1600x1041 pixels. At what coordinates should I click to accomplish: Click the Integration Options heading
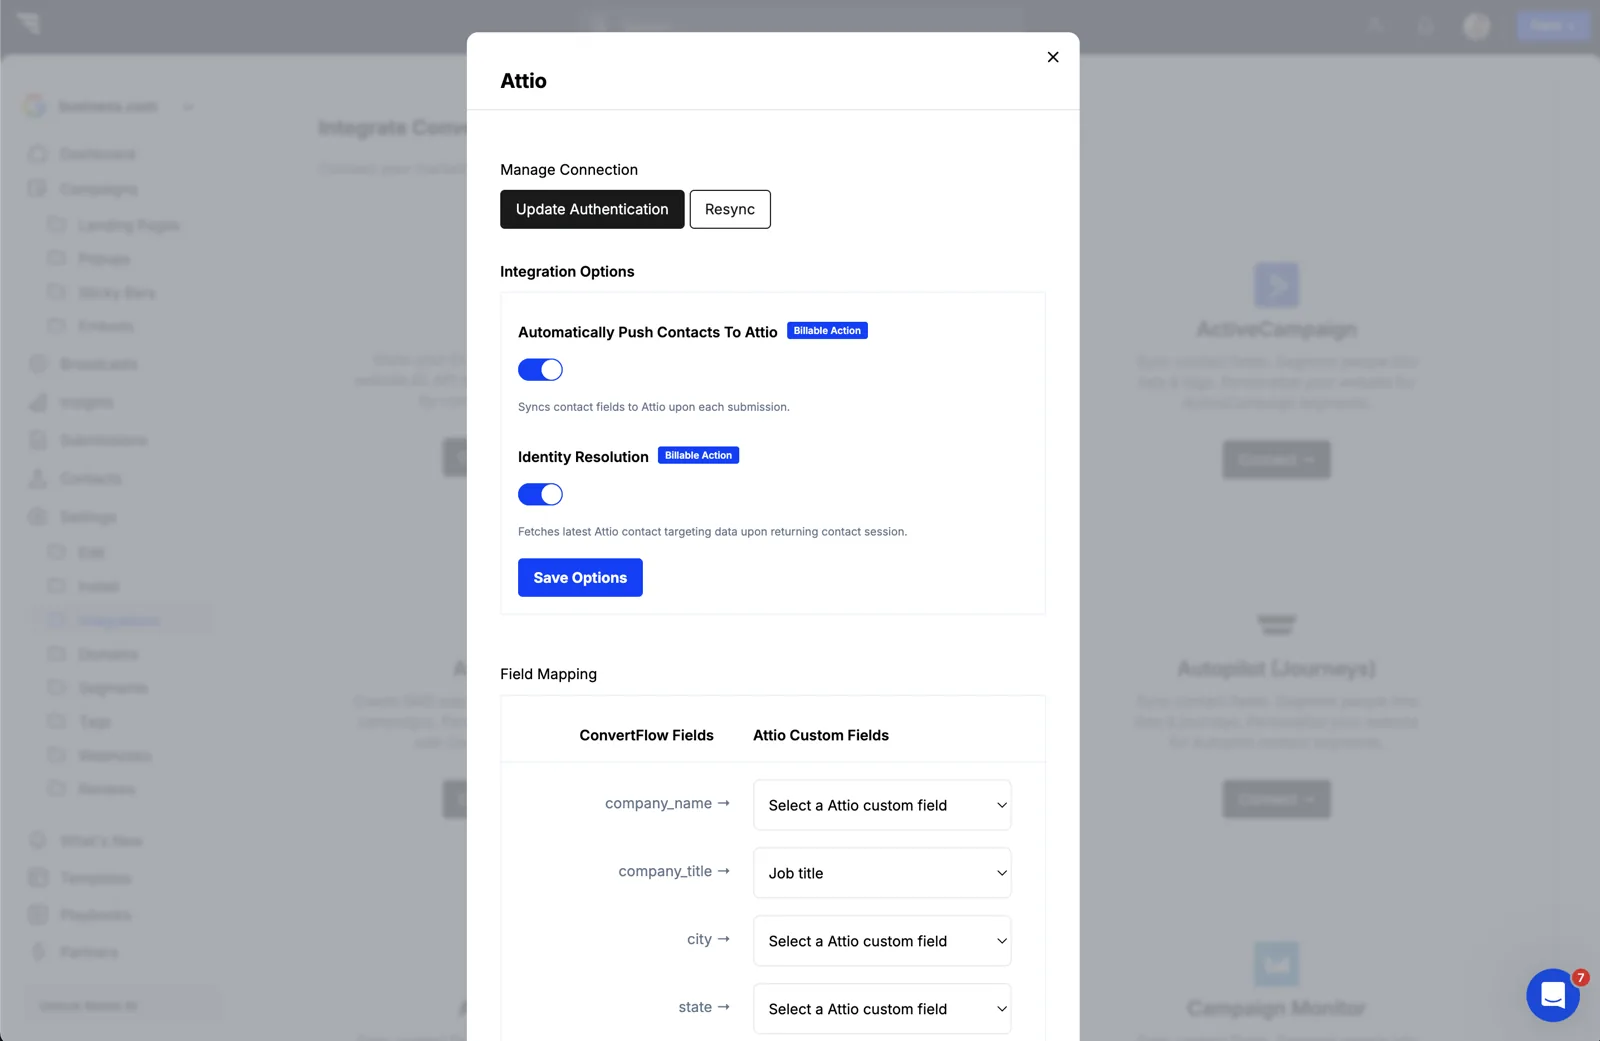[567, 272]
